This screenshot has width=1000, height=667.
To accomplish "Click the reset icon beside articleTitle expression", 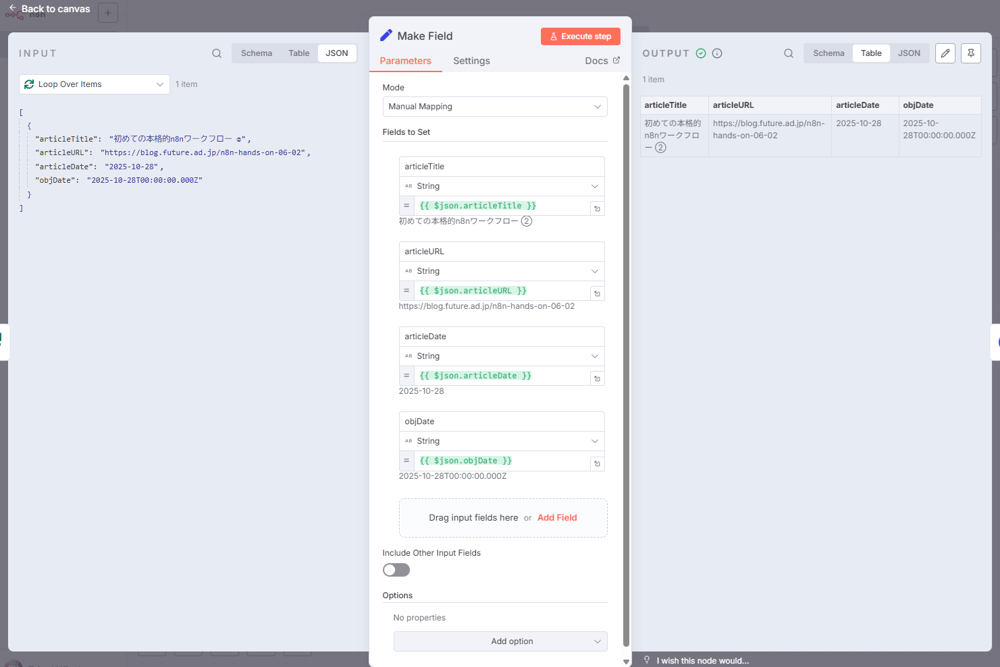I will pos(597,209).
